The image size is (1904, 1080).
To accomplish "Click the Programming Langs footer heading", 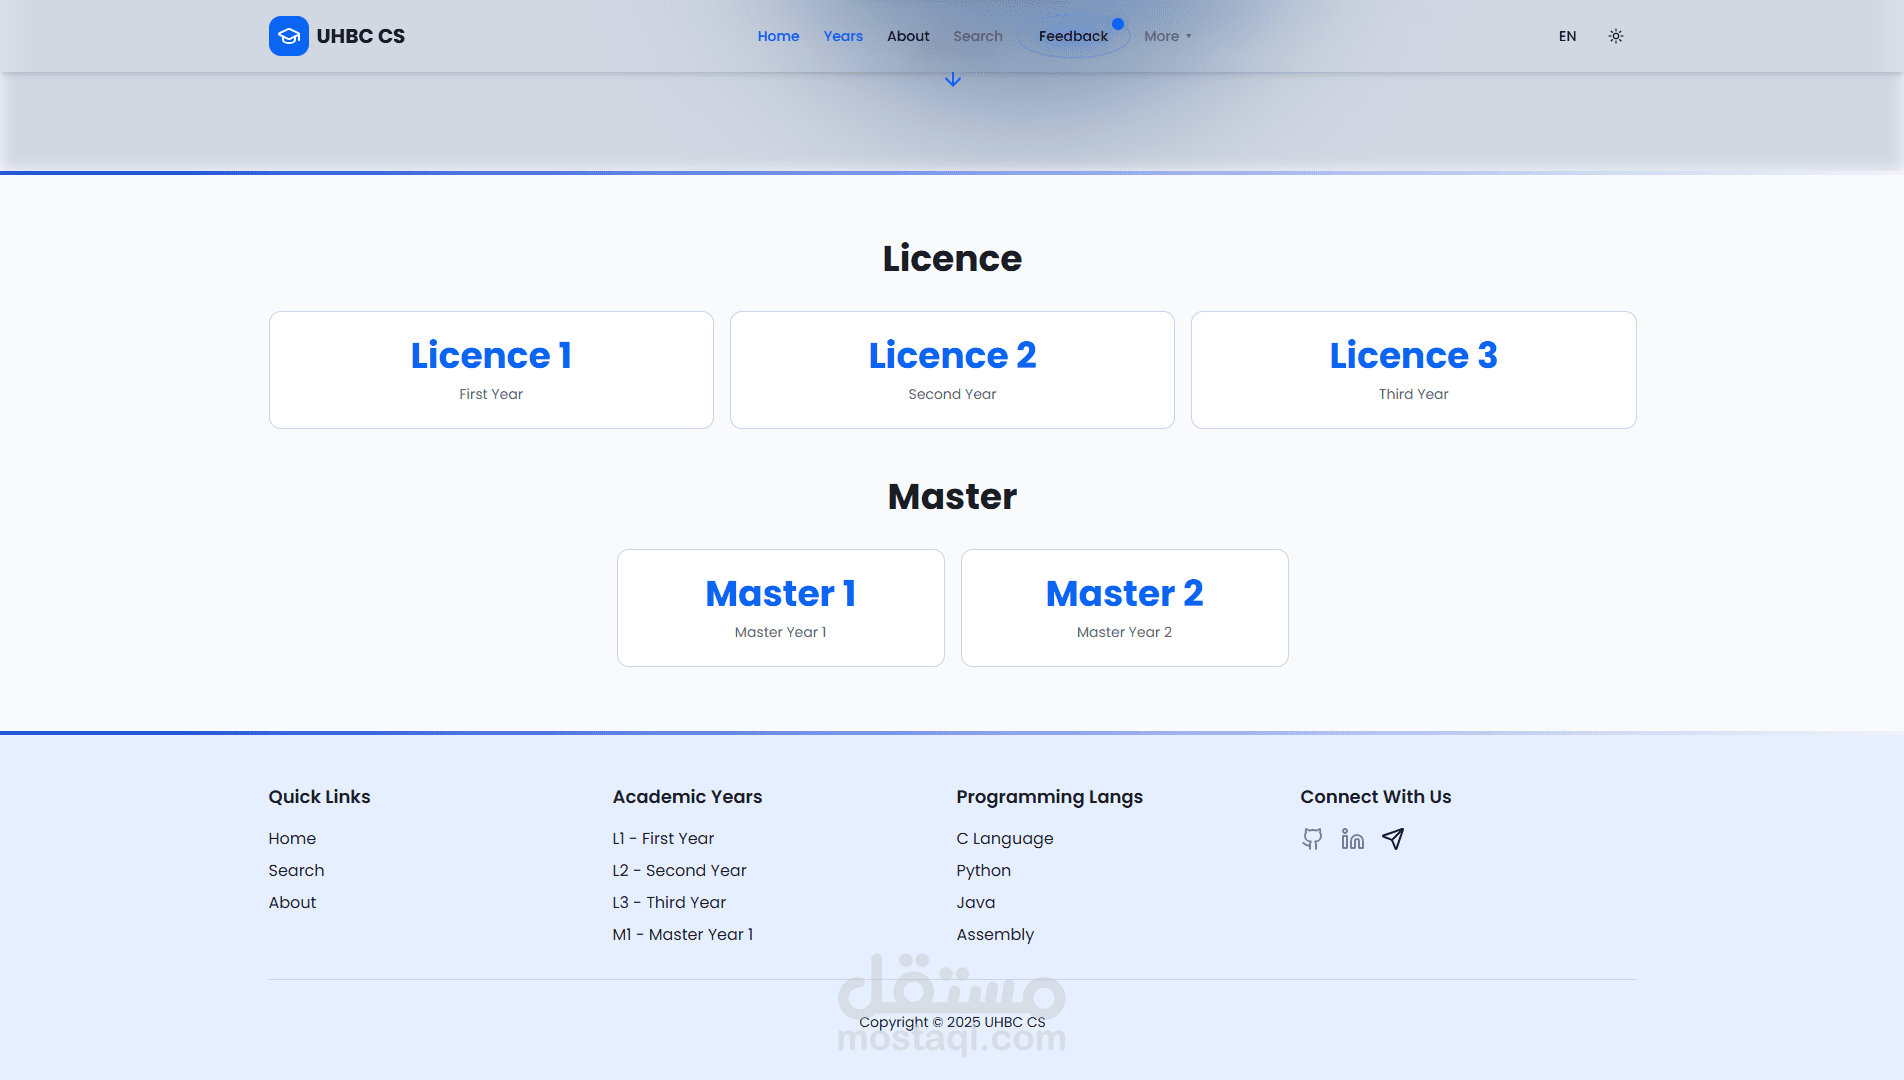I will [x=1049, y=796].
